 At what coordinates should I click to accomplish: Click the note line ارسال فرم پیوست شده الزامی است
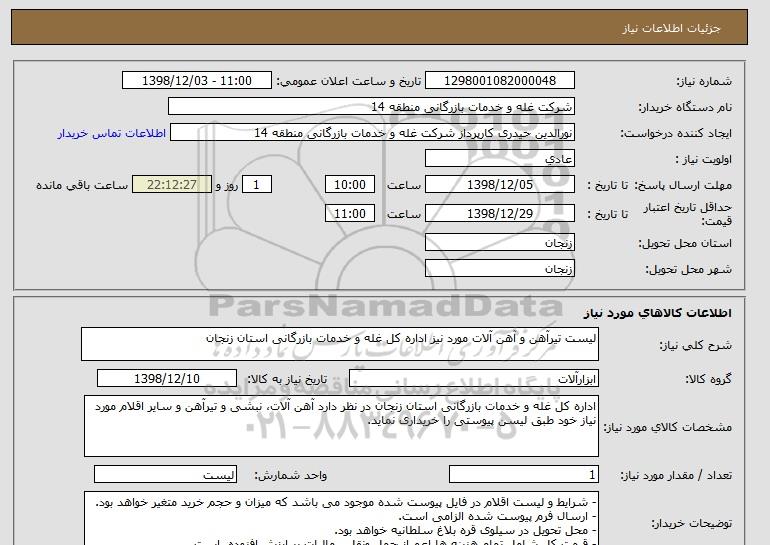(497, 517)
